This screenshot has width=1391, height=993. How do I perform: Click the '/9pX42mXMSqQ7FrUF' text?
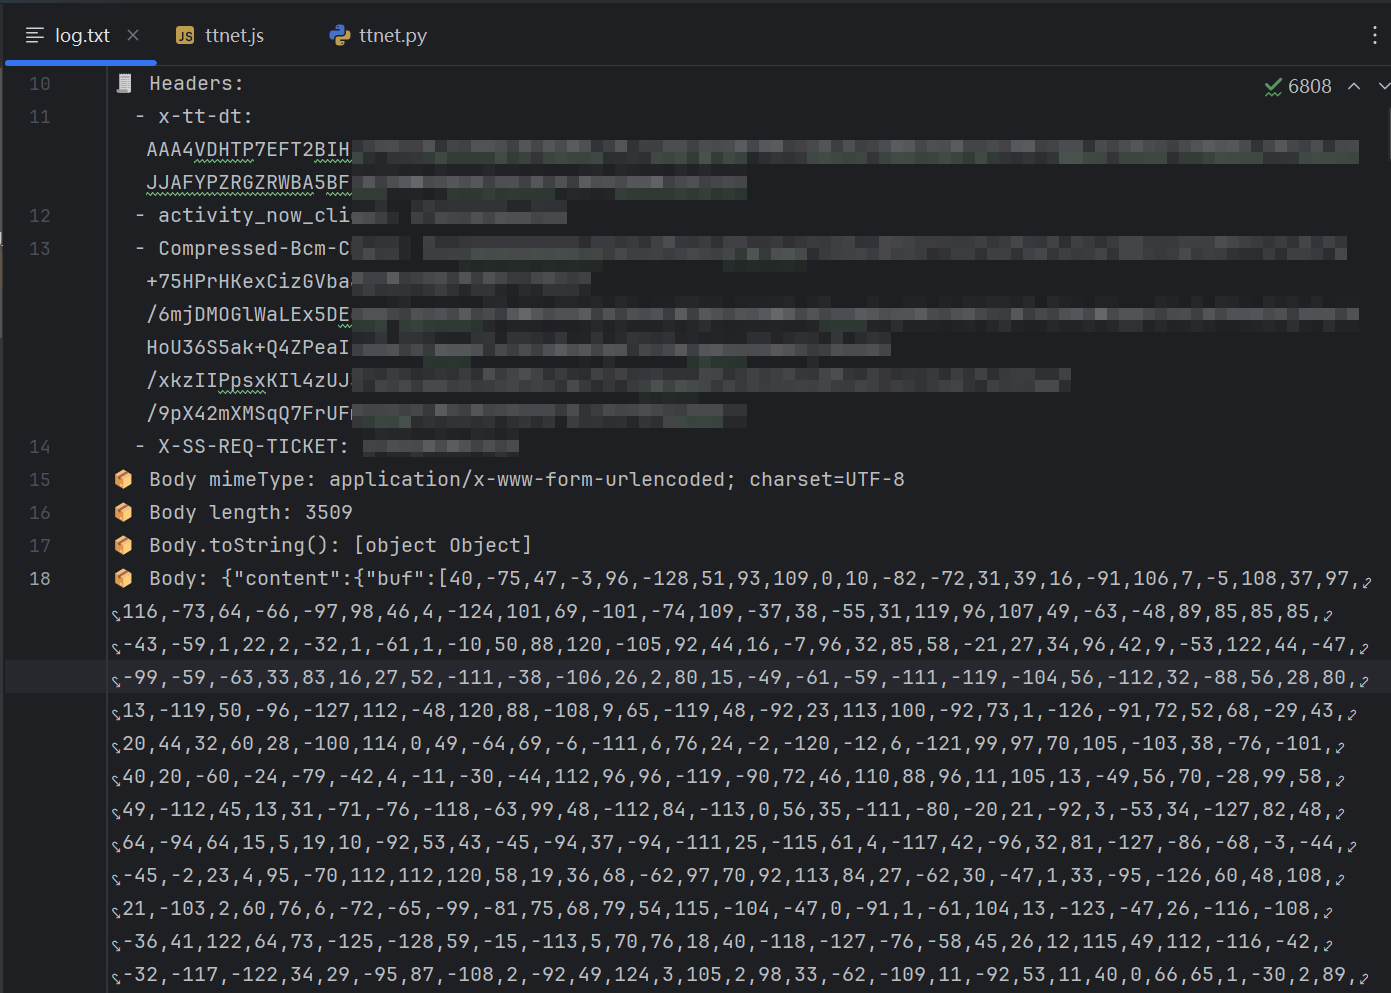click(x=248, y=414)
